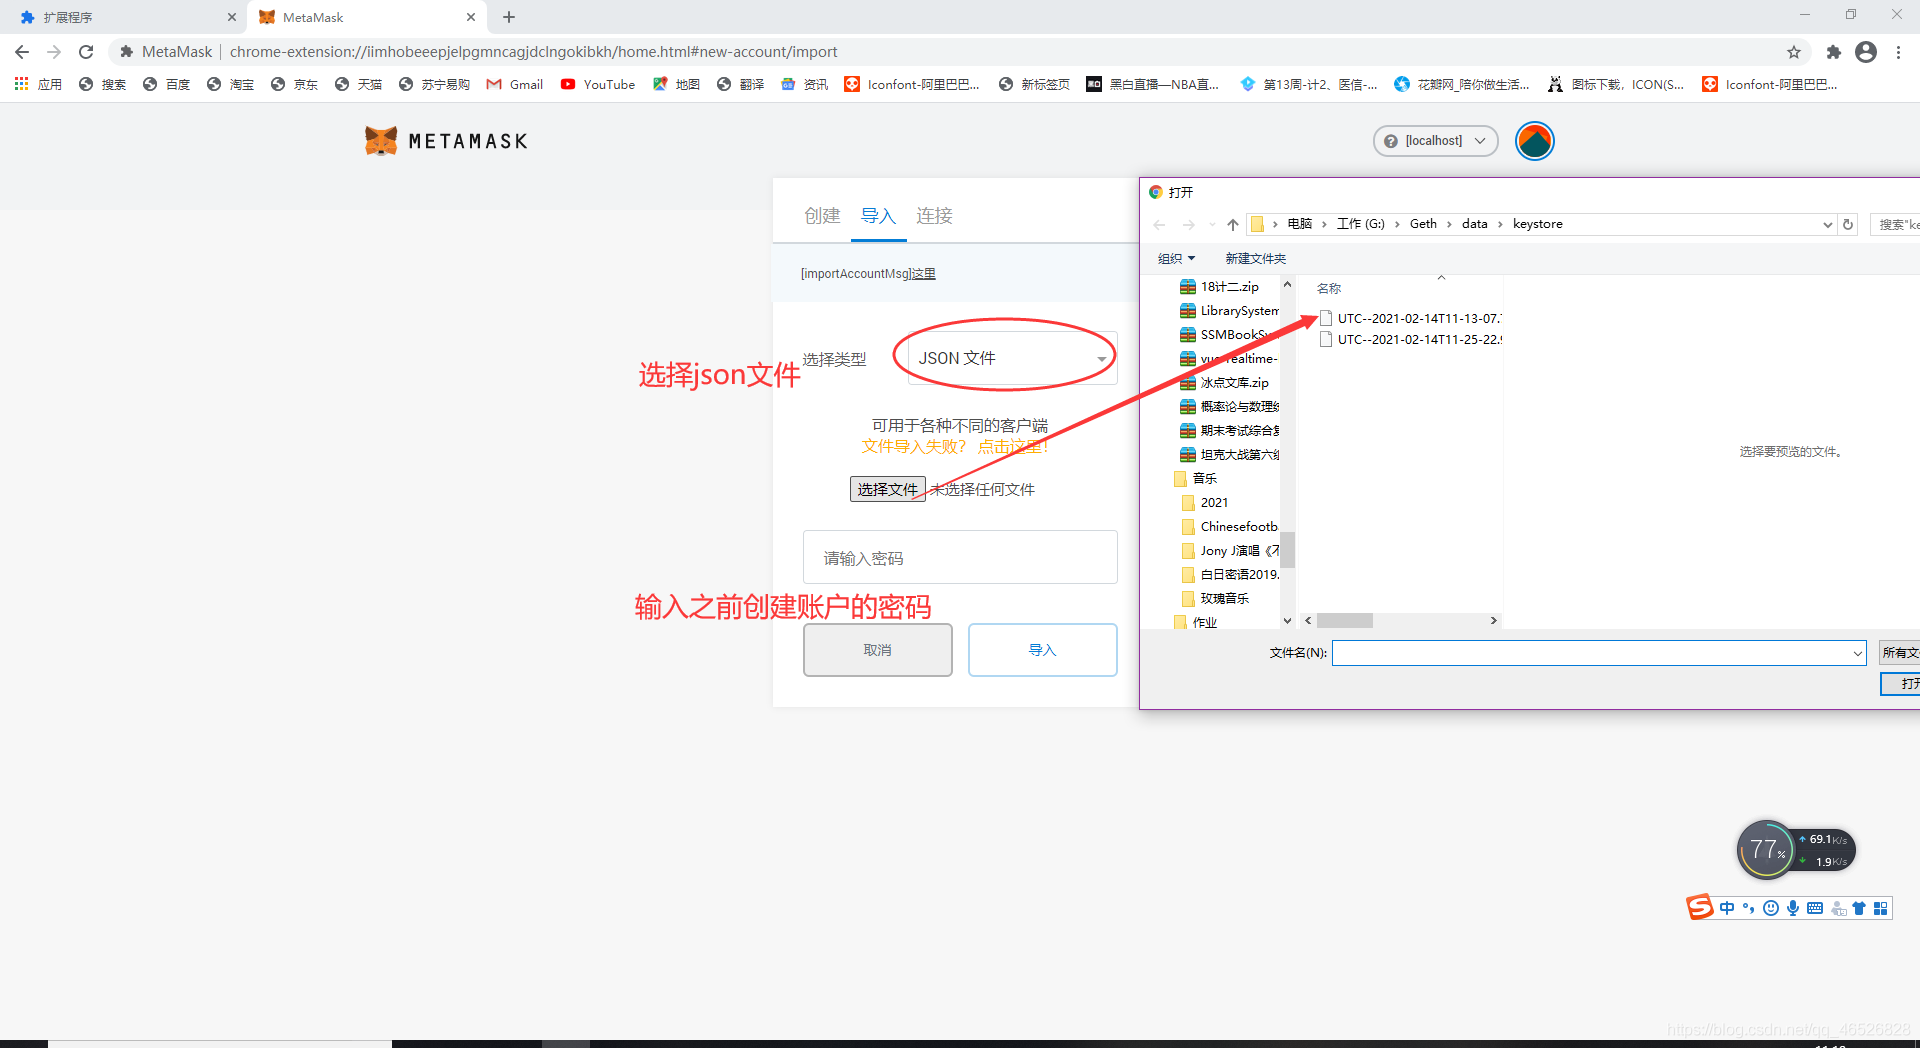
Task: Expand the breadcrumb chevron after data
Action: click(x=1500, y=224)
